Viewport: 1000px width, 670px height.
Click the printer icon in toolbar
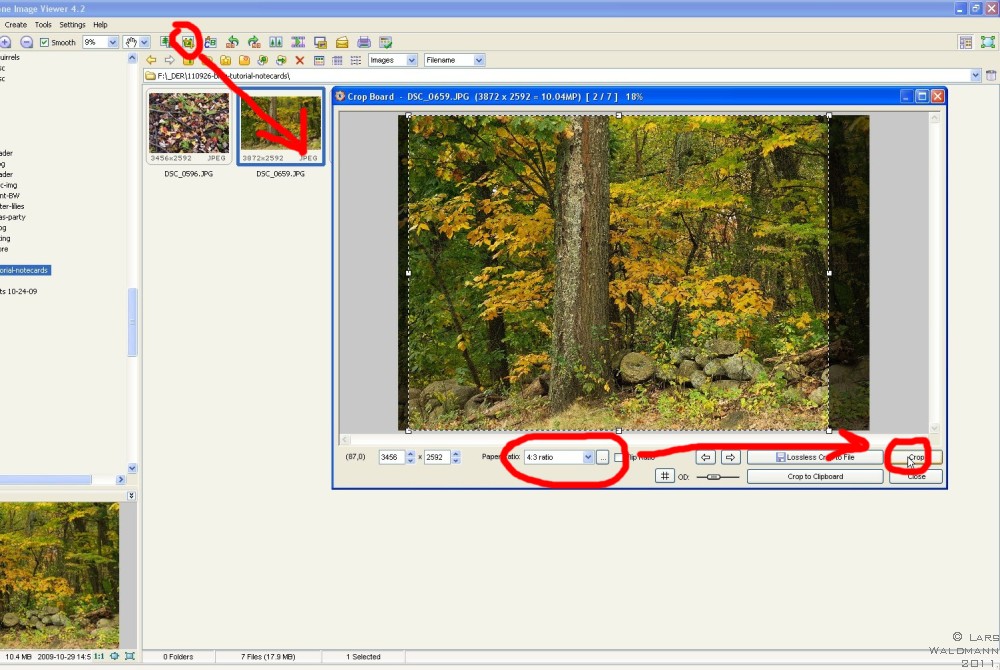tap(364, 42)
